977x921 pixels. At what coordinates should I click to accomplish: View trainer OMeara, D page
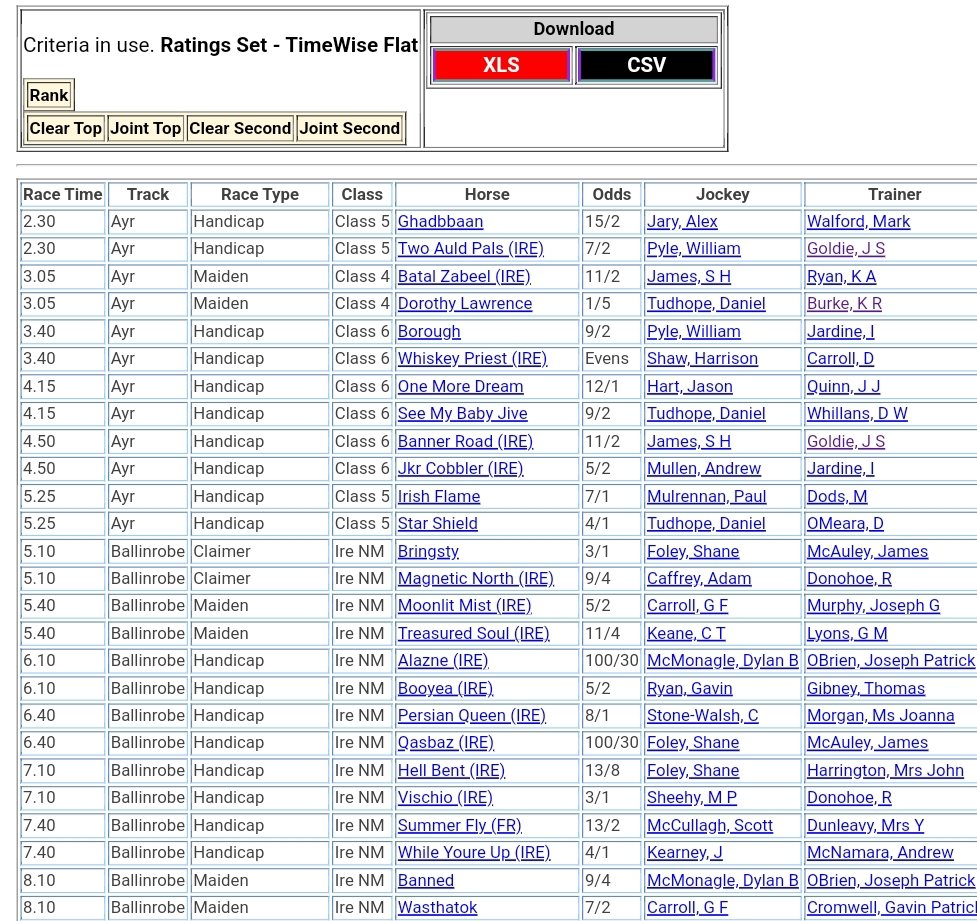click(845, 524)
